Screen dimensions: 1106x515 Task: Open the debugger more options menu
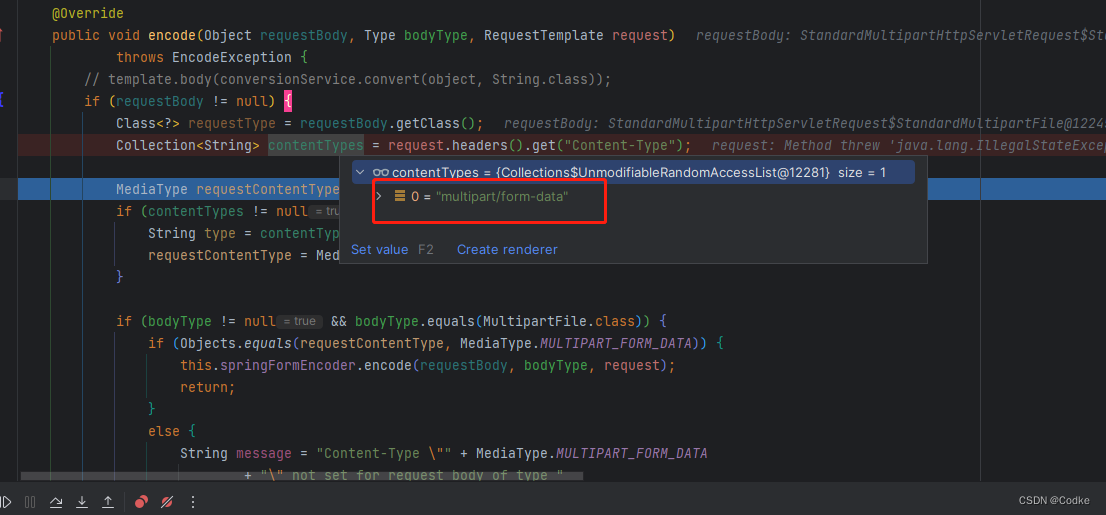[x=193, y=502]
